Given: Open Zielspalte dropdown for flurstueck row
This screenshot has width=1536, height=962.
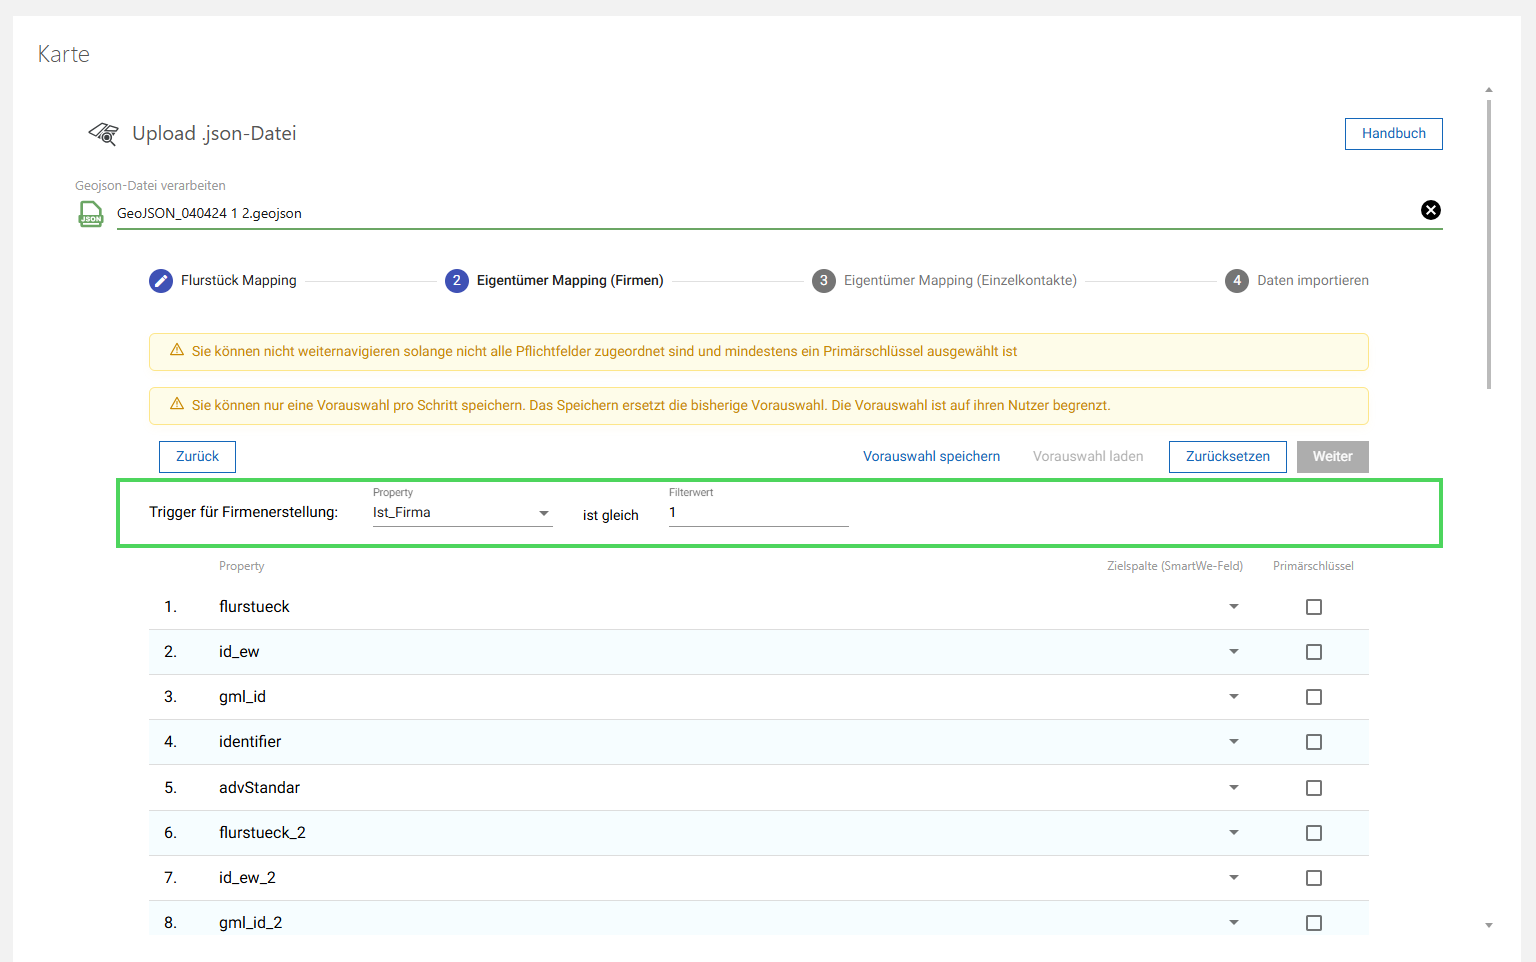Looking at the screenshot, I should coord(1234,606).
